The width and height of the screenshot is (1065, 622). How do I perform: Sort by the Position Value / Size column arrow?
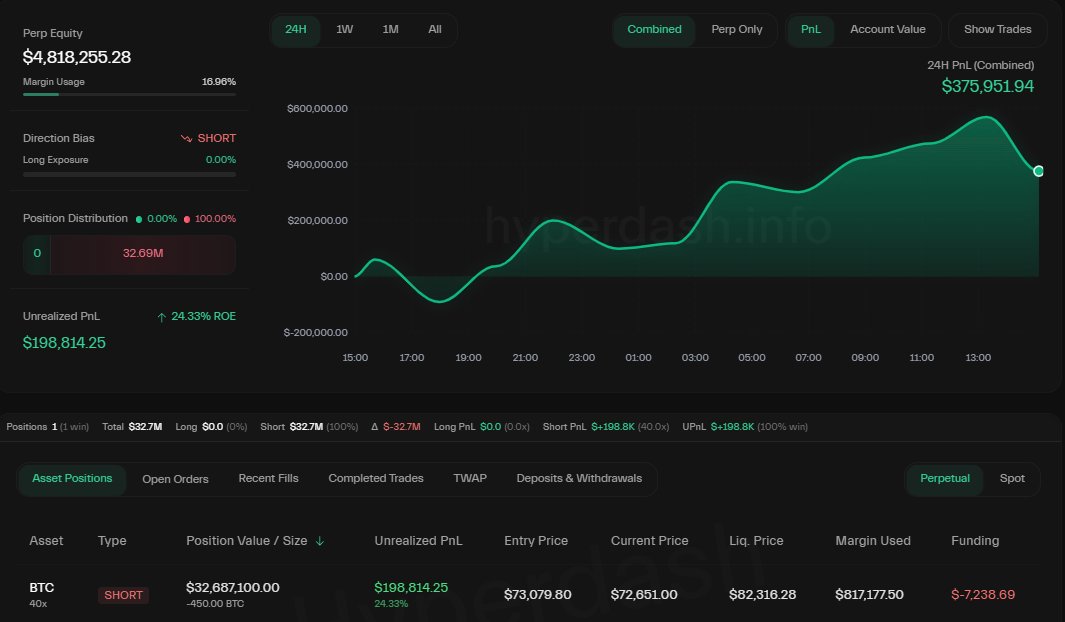(x=320, y=540)
